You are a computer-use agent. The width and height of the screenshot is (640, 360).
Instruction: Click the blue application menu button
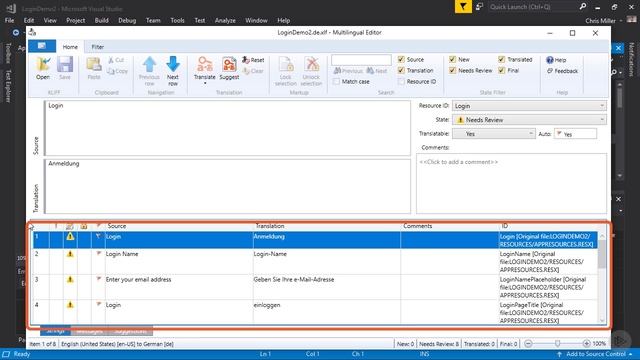[x=42, y=46]
